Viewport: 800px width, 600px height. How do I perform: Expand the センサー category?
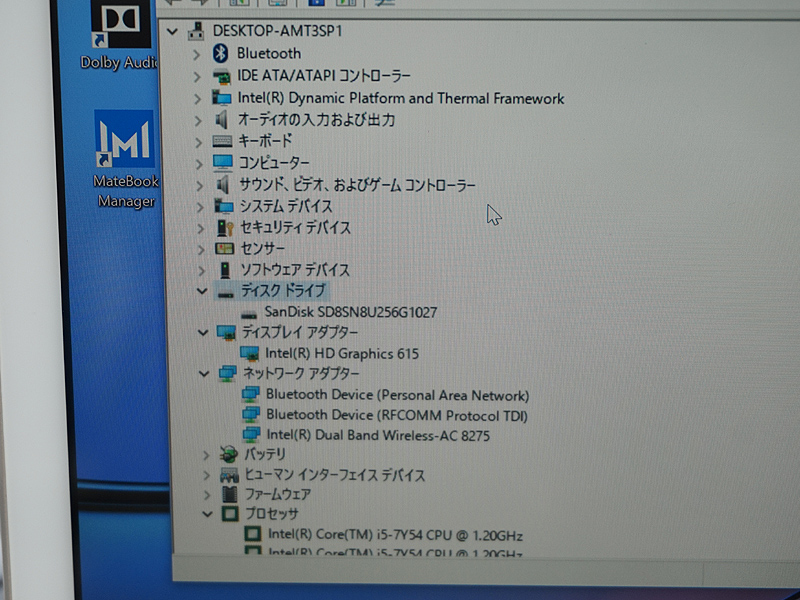coord(201,249)
